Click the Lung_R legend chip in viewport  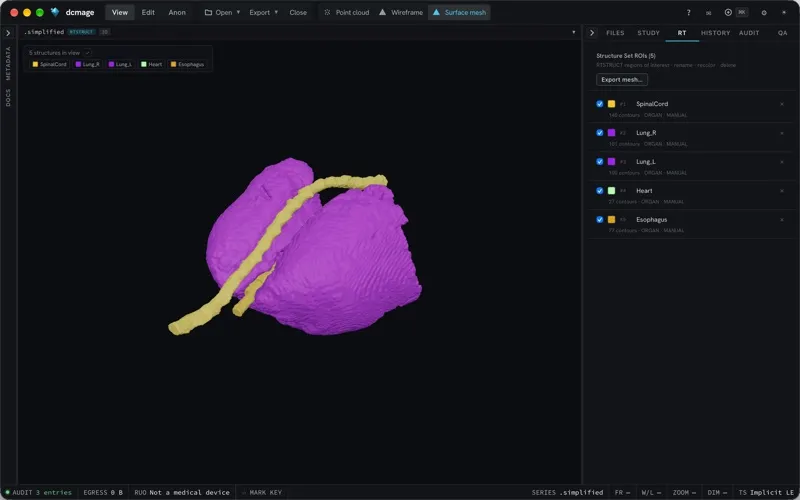(x=87, y=64)
